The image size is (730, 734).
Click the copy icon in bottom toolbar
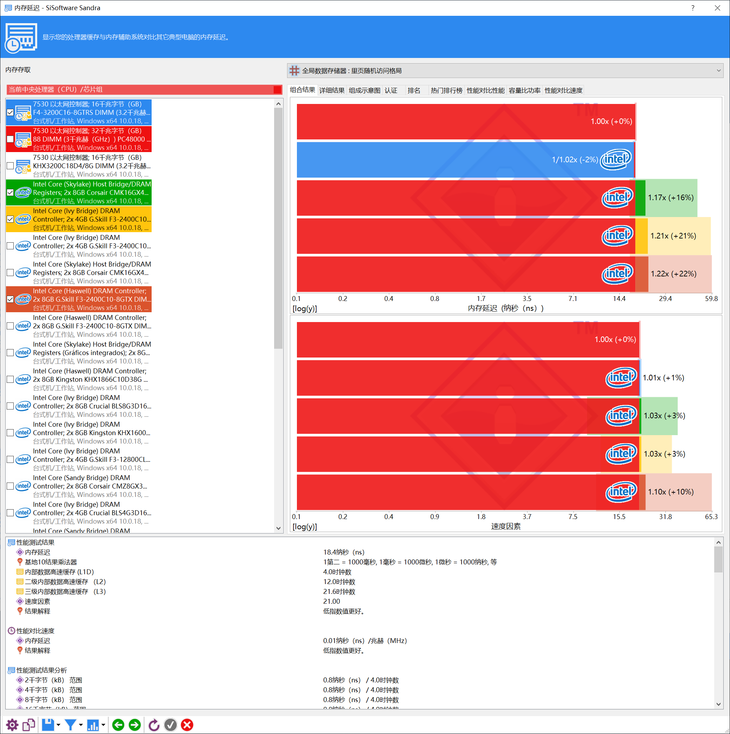point(29,724)
